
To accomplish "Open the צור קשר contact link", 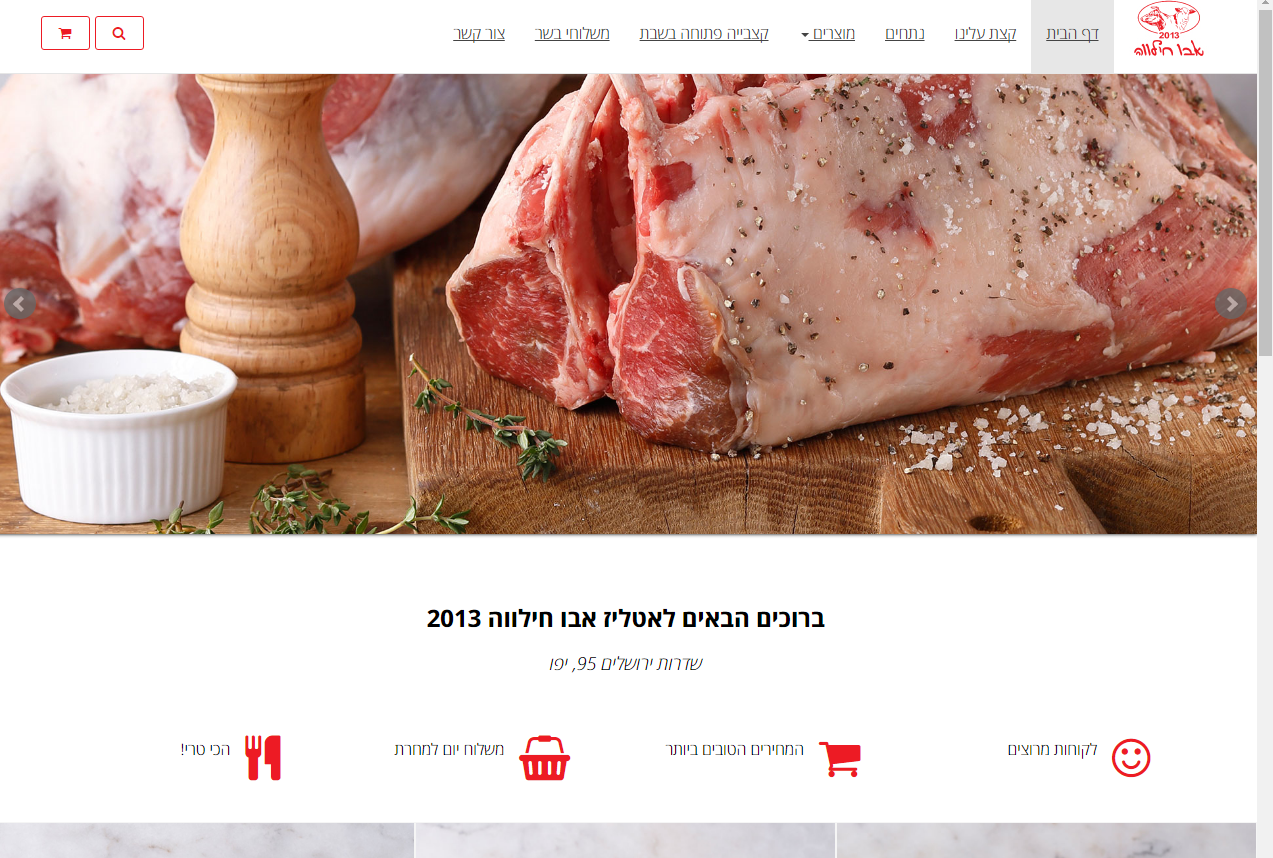I will (x=479, y=33).
